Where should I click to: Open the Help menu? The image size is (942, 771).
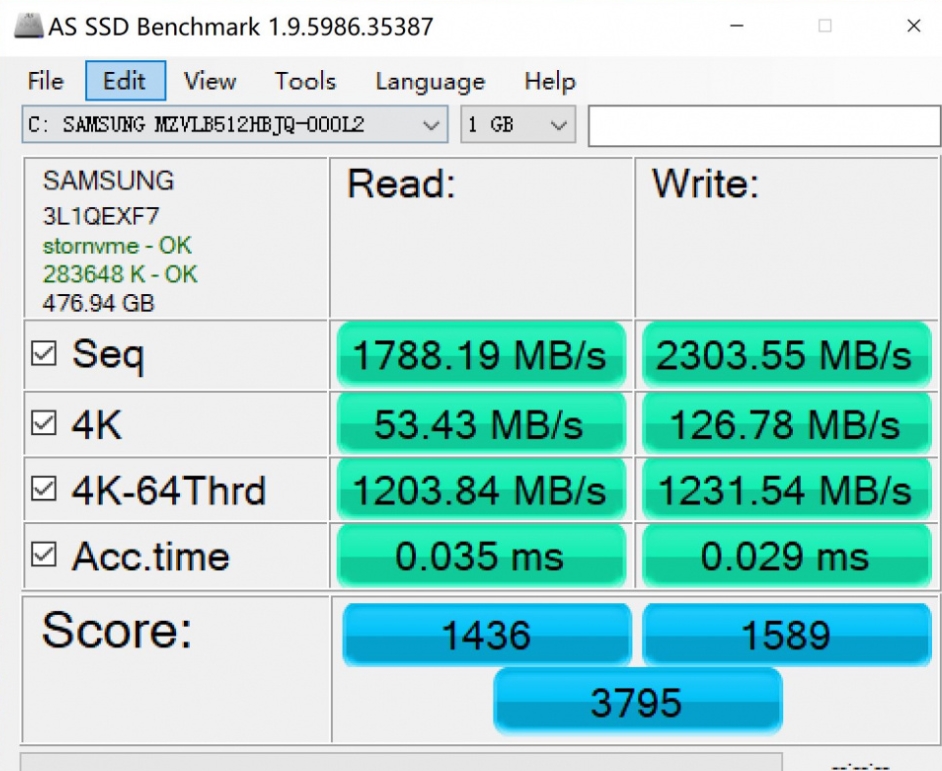[x=550, y=81]
